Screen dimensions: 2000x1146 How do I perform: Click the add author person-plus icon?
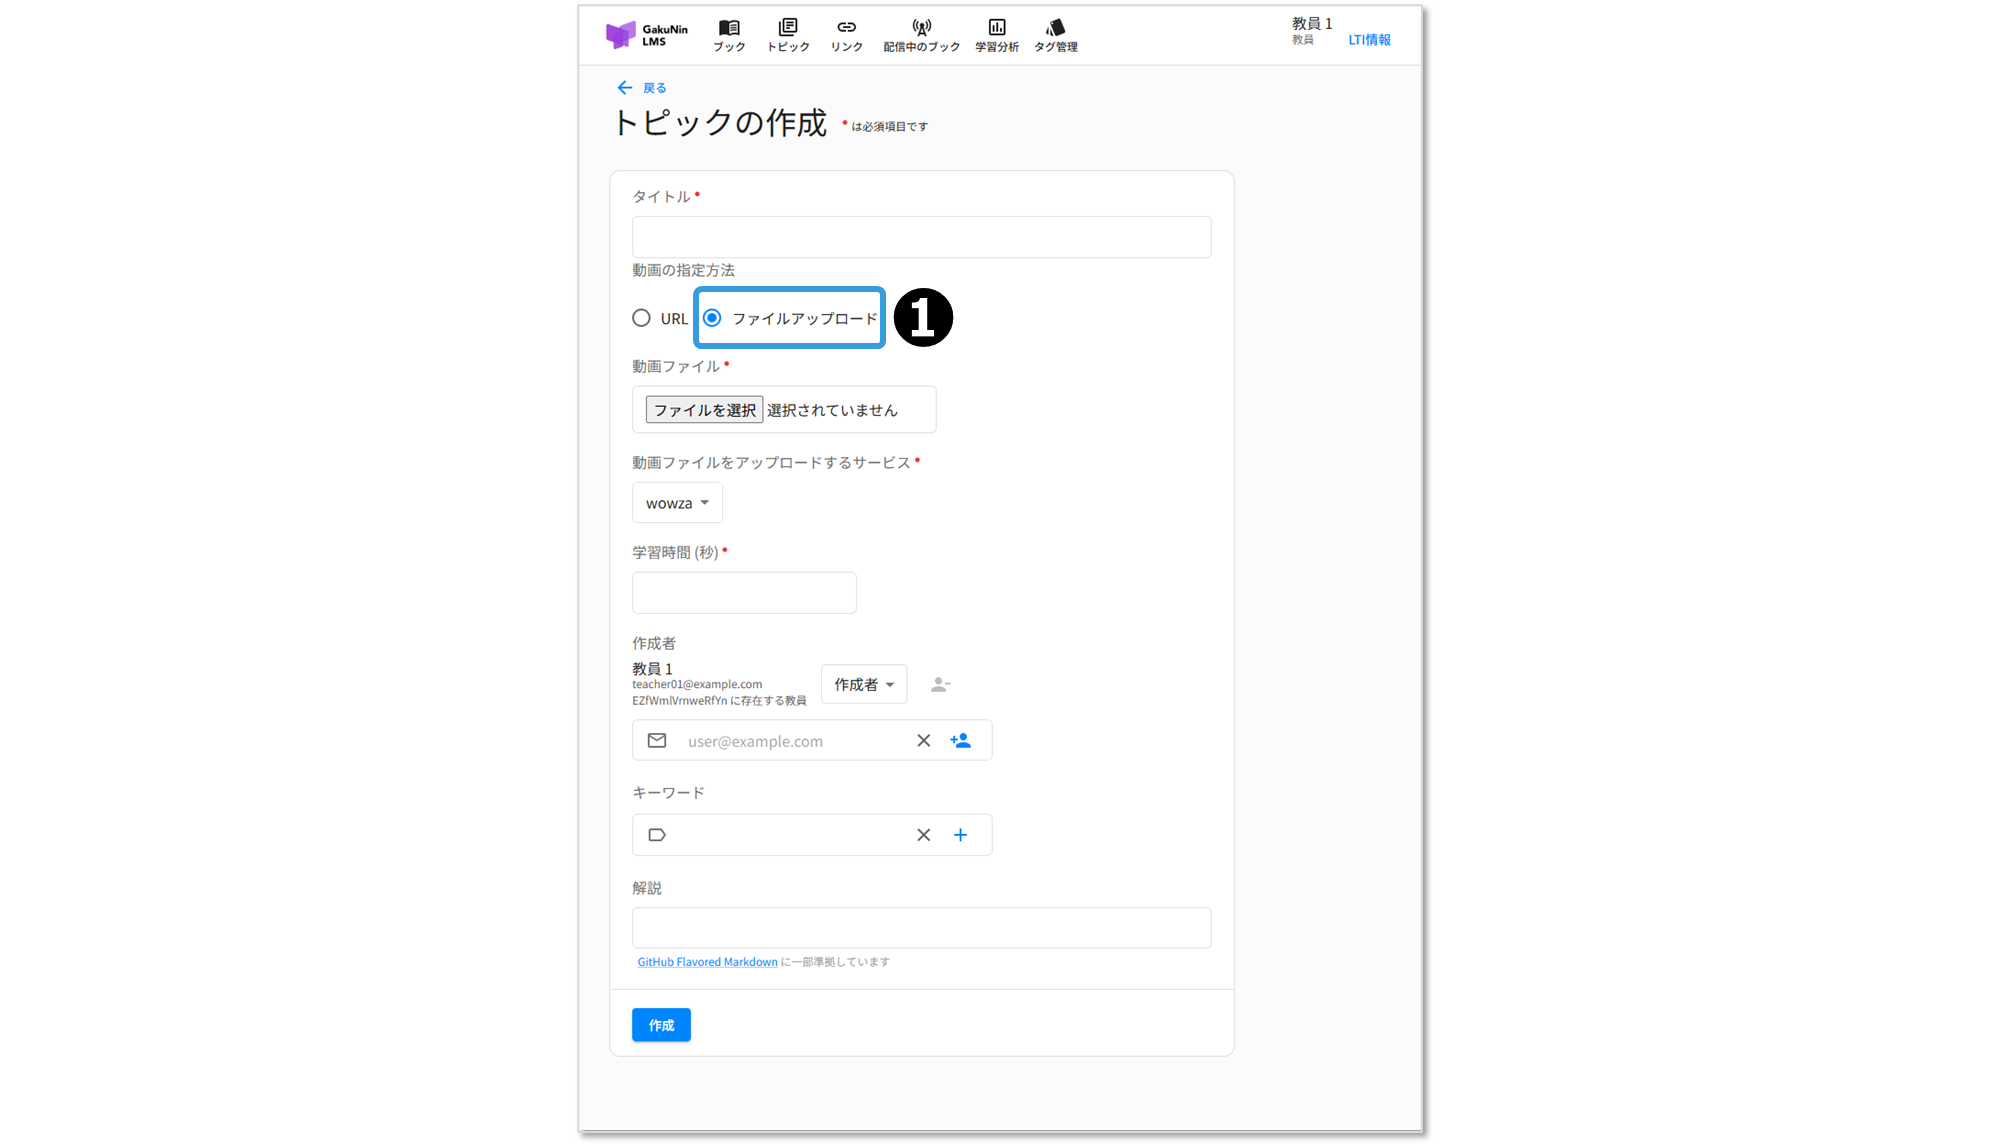(960, 741)
